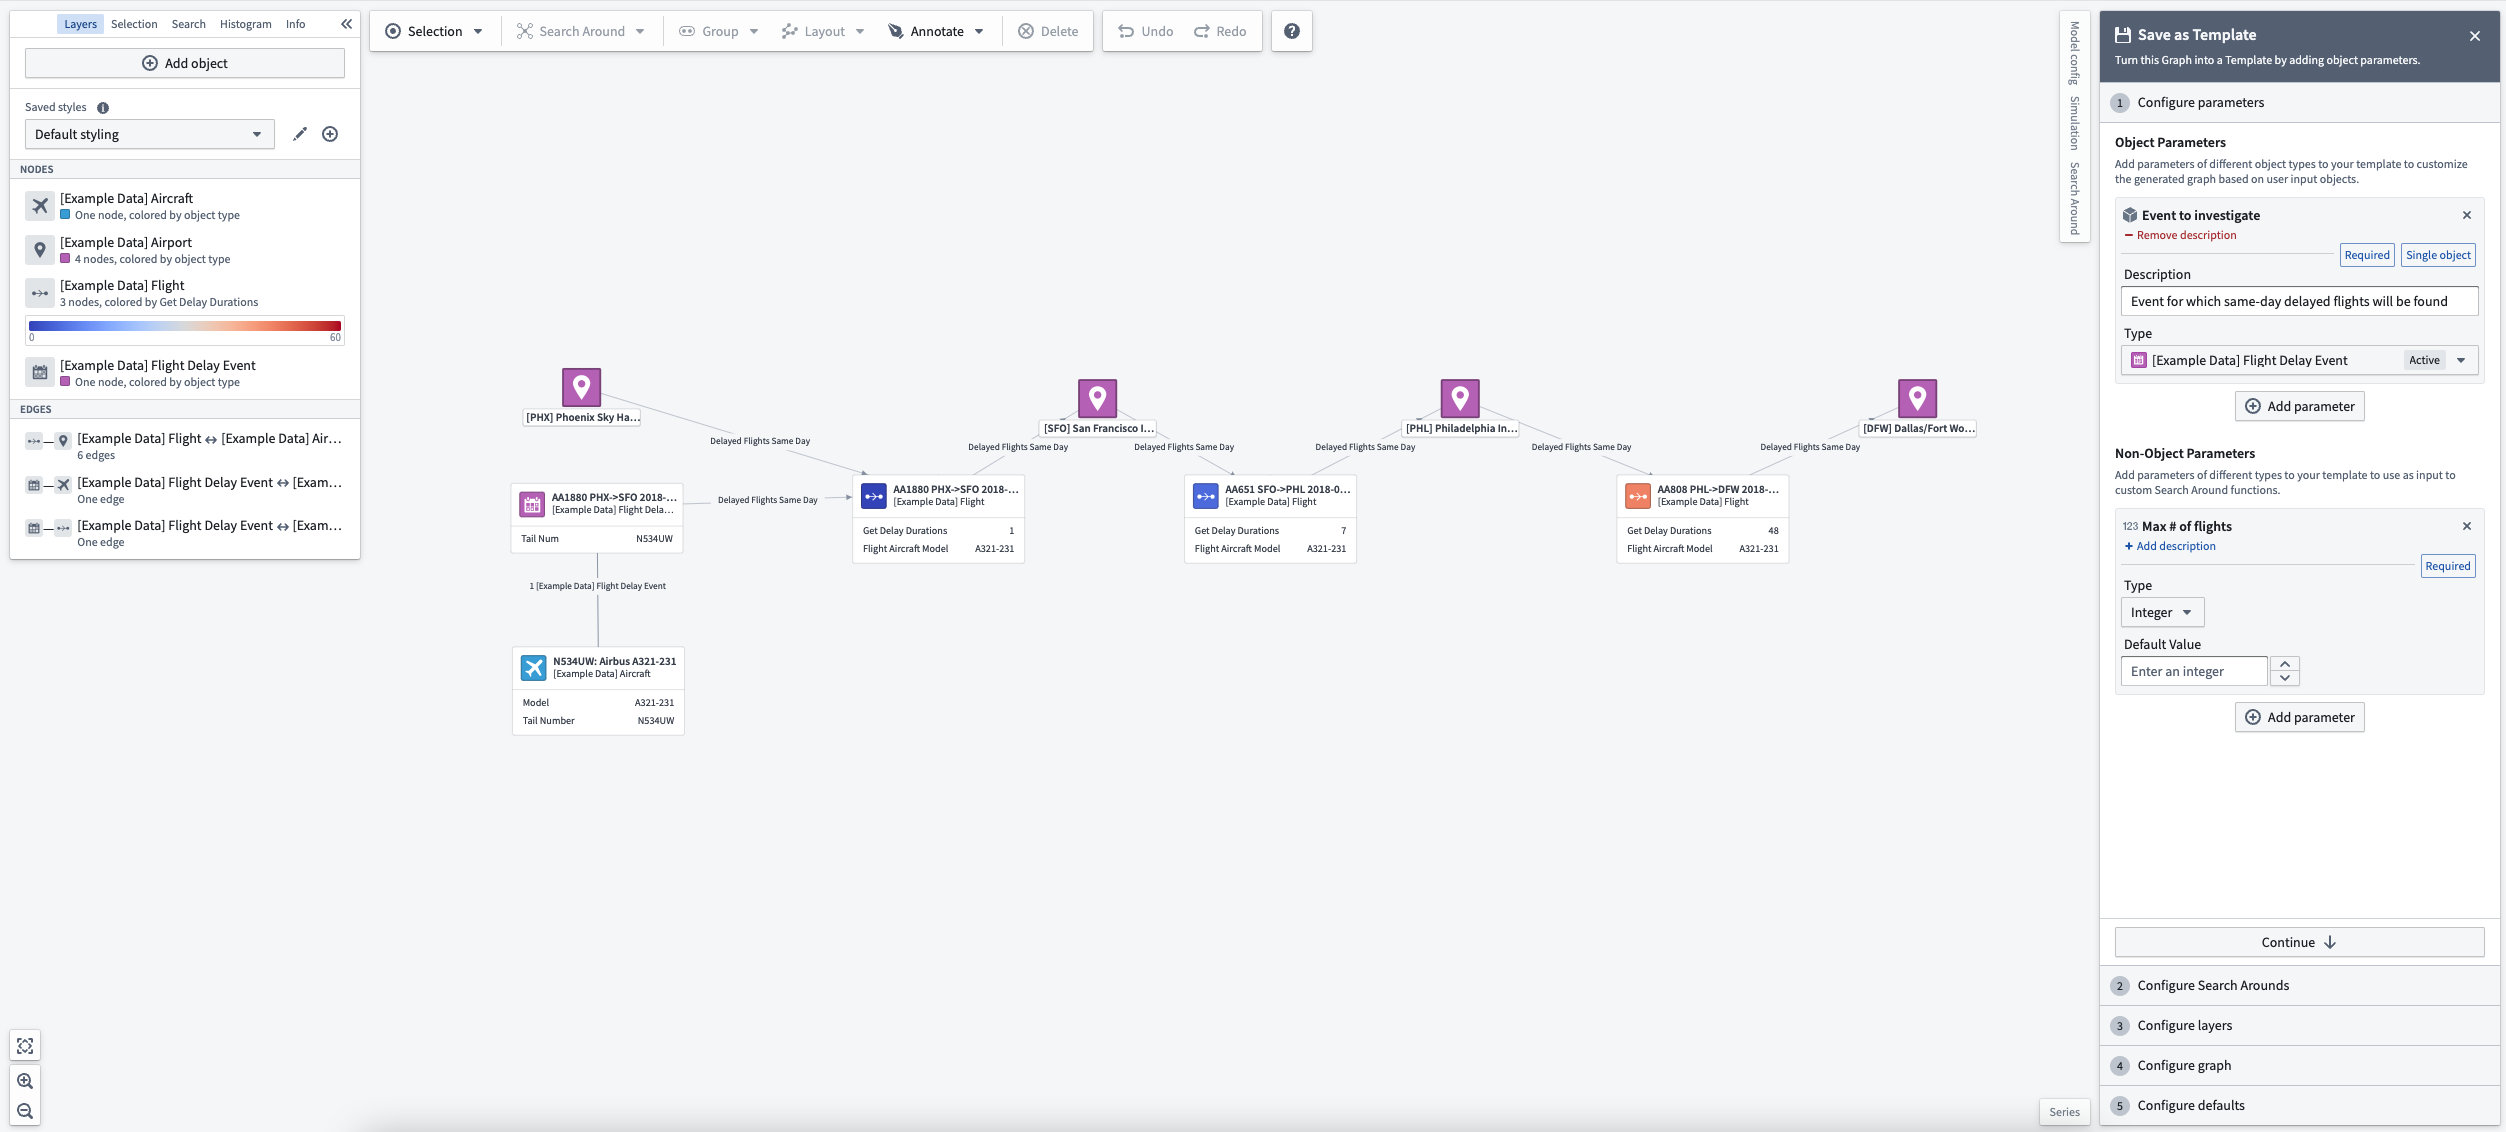
Task: Select the Flight Delay Event layer calendar icon
Action: (x=40, y=373)
